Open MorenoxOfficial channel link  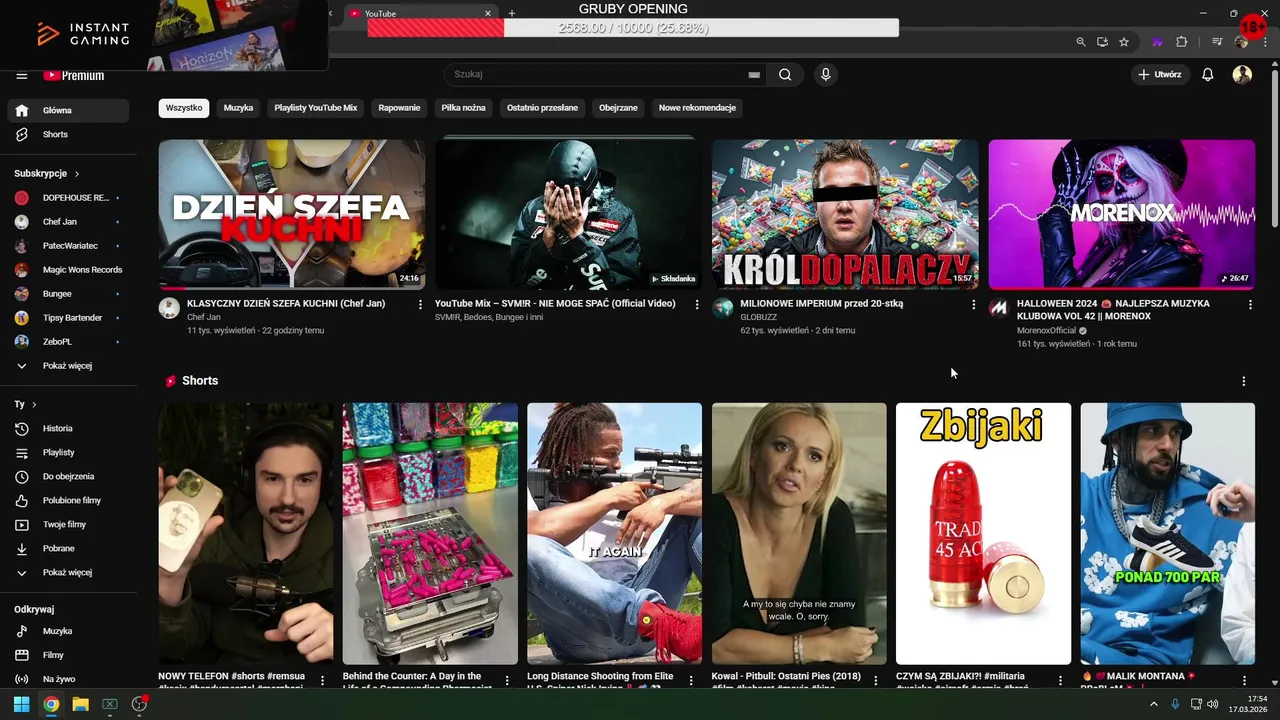click(x=1046, y=330)
